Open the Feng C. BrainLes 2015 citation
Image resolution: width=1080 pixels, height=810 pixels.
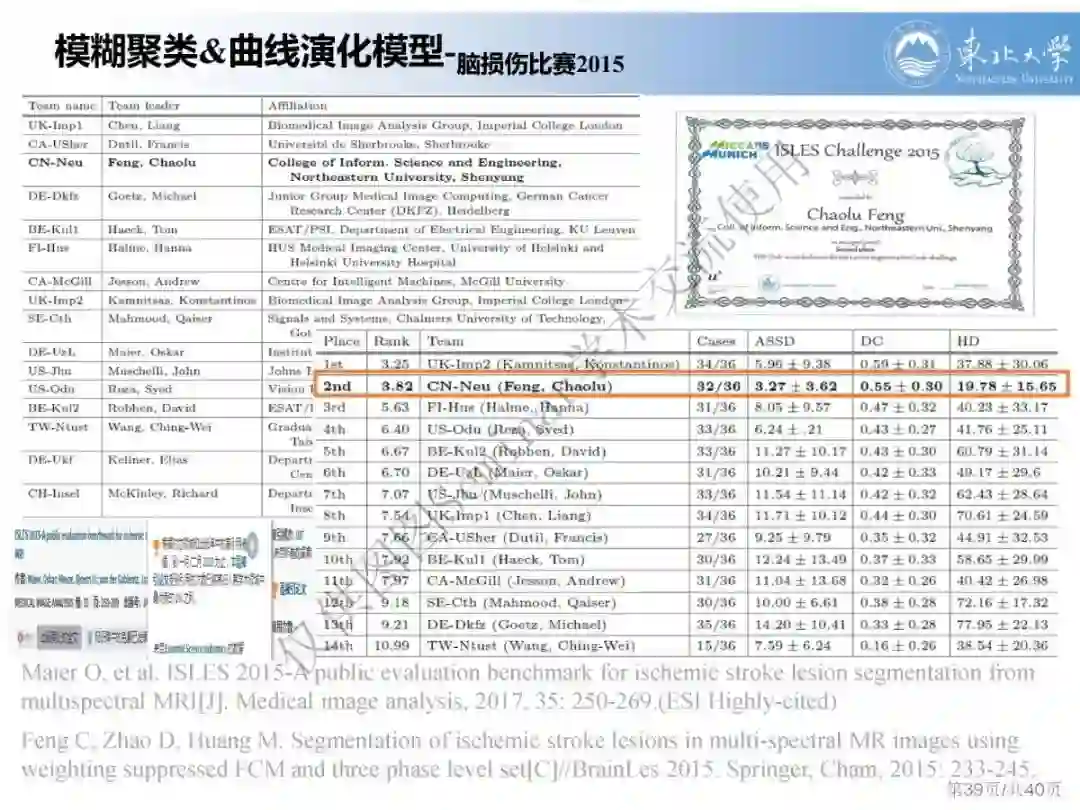pyautogui.click(x=528, y=755)
